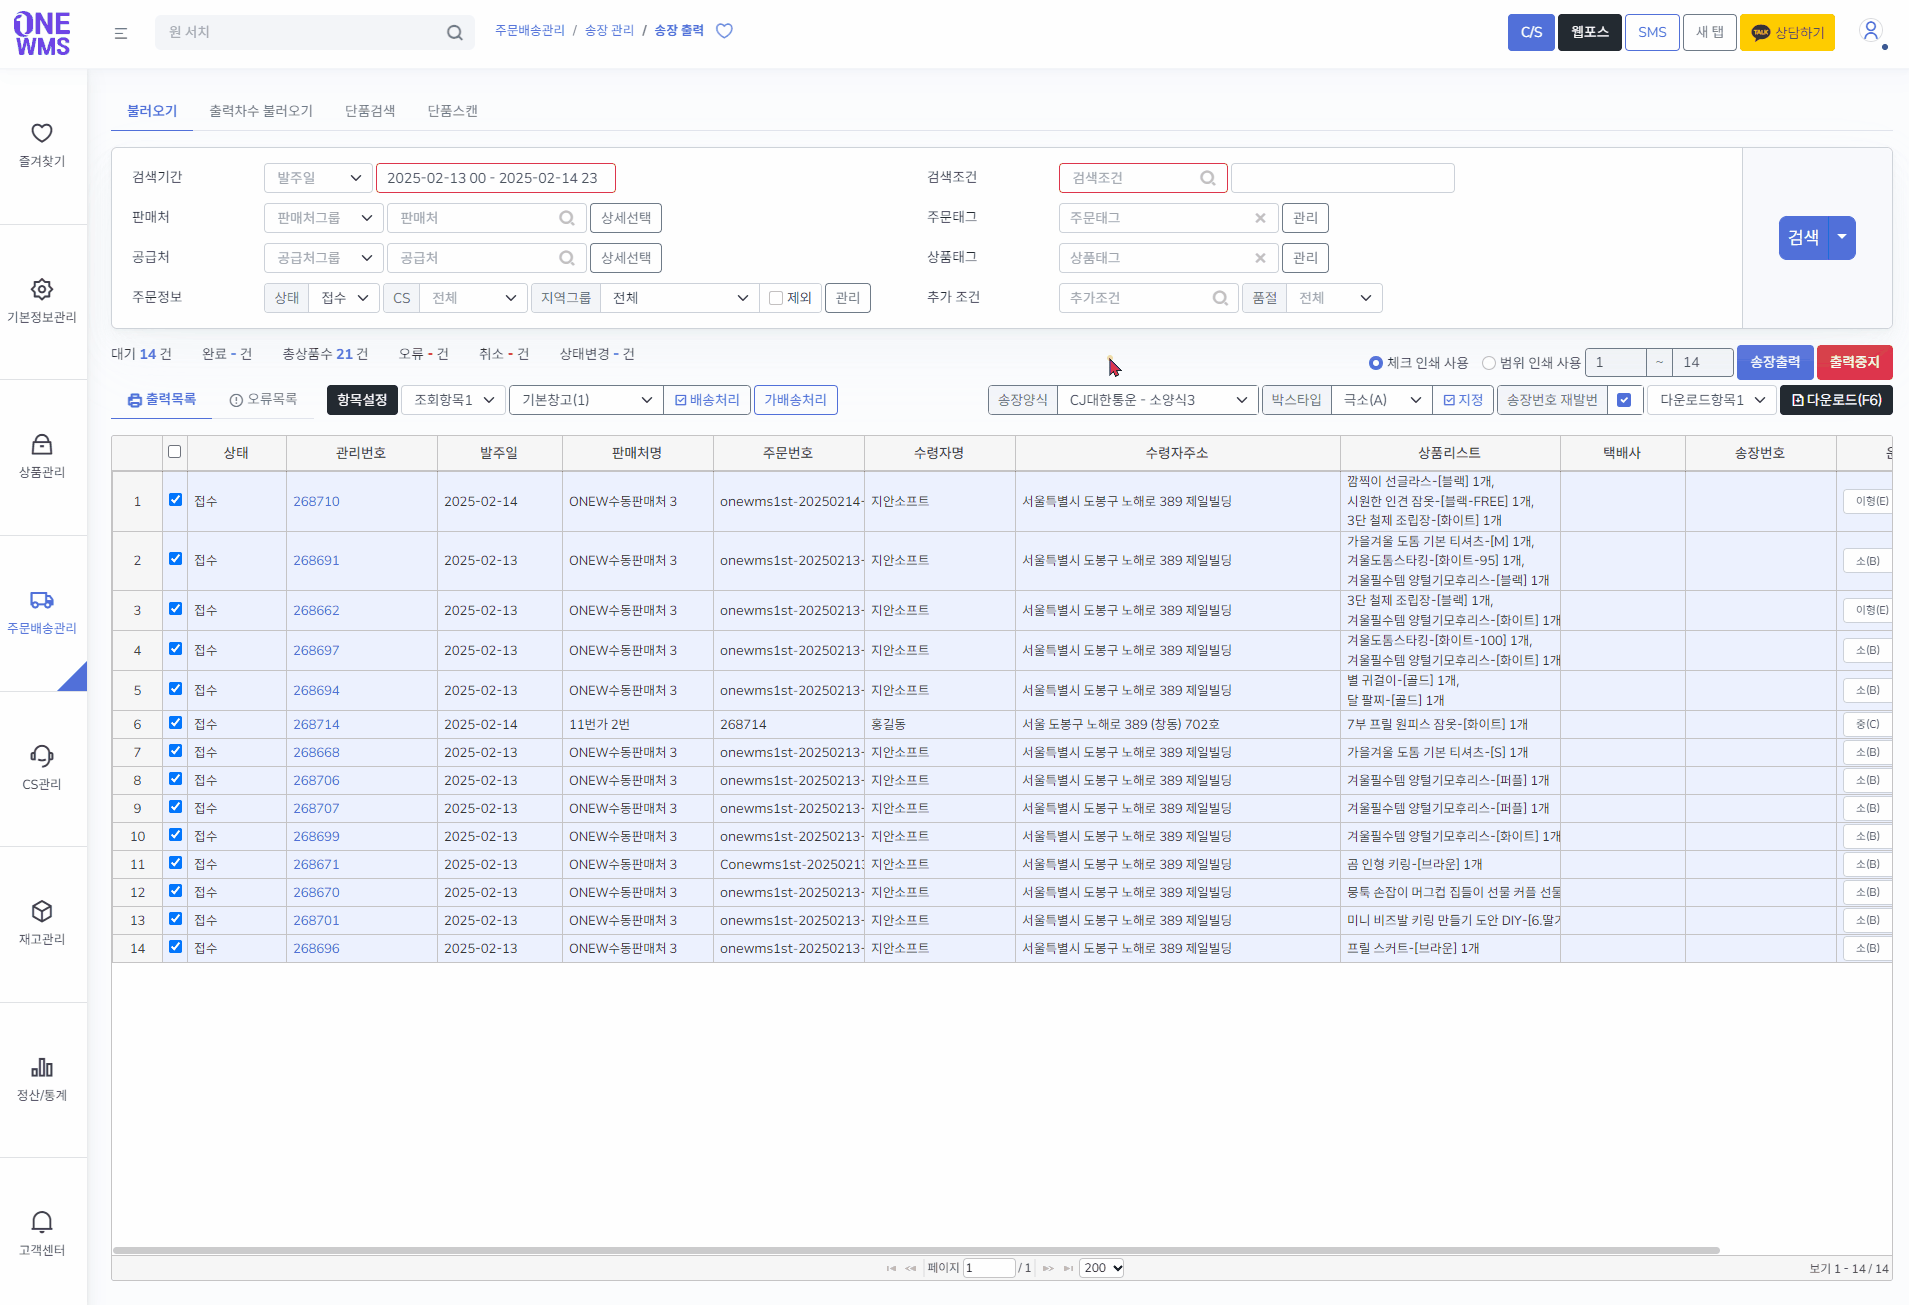
Task: Go to the last page icon
Action: (x=1068, y=1268)
